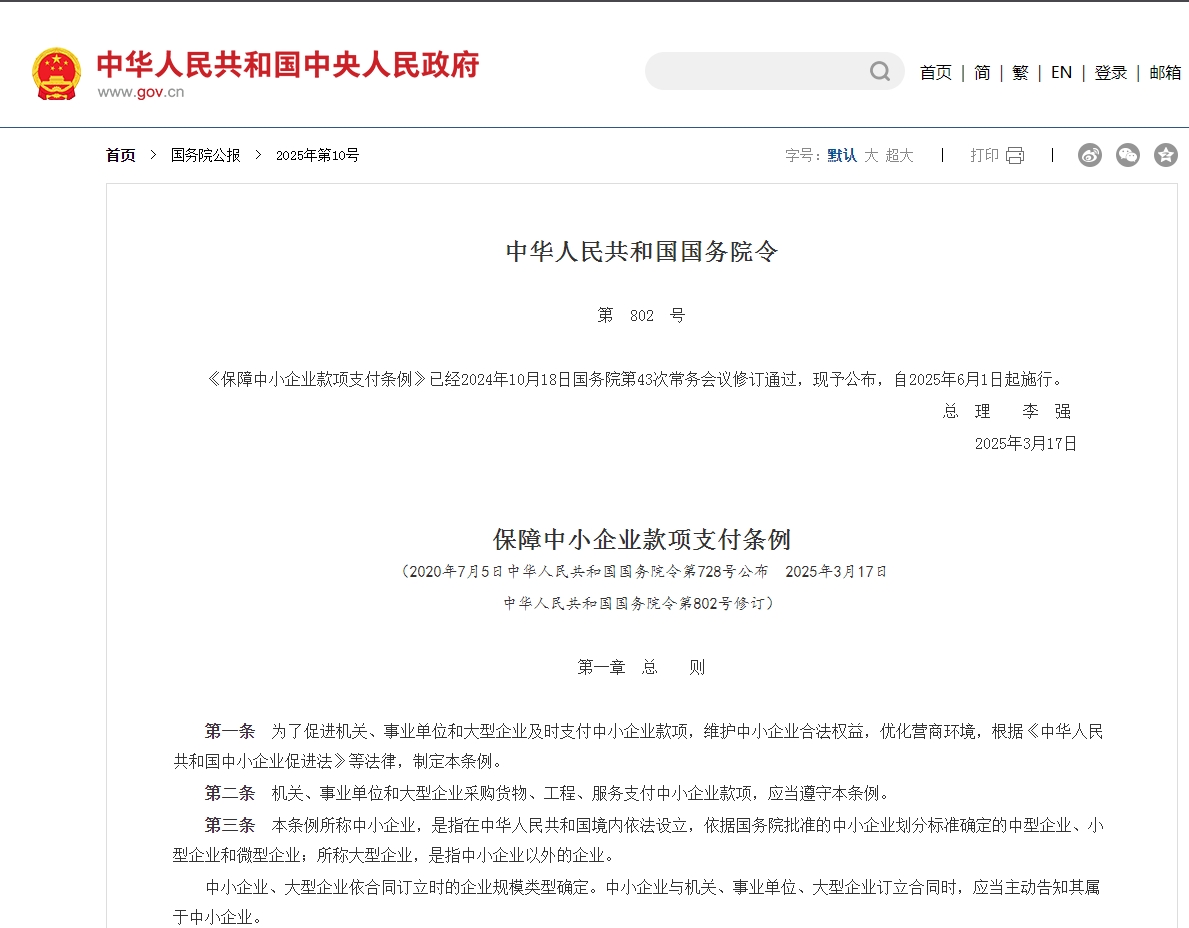Image resolution: width=1189 pixels, height=928 pixels.
Task: Share the article to WeChat
Action: click(1128, 155)
